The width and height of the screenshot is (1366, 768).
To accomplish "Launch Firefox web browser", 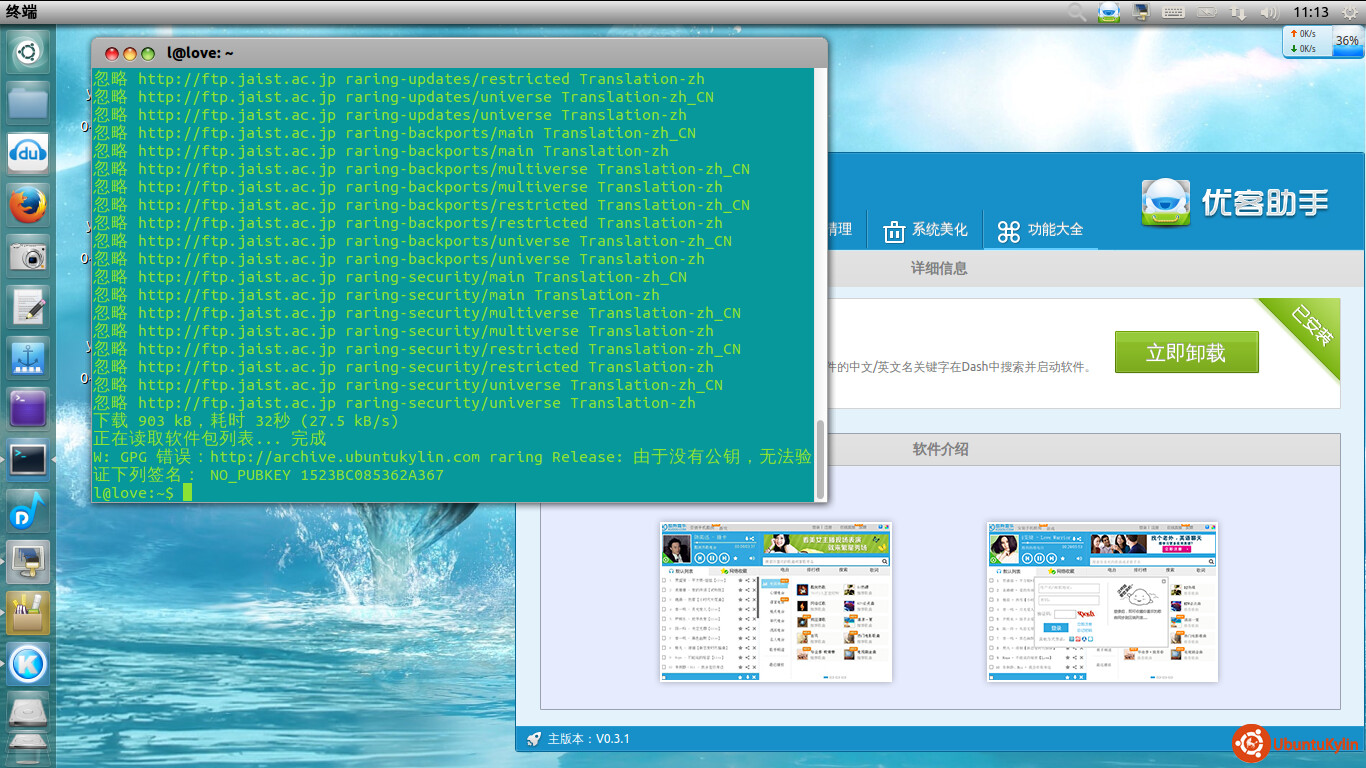I will tap(29, 204).
